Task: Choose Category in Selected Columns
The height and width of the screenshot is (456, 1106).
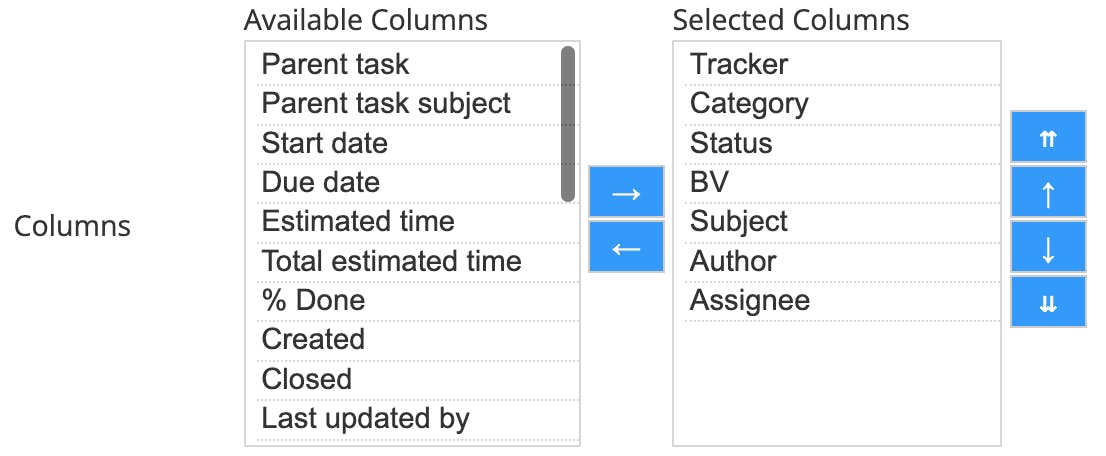Action: click(x=749, y=104)
